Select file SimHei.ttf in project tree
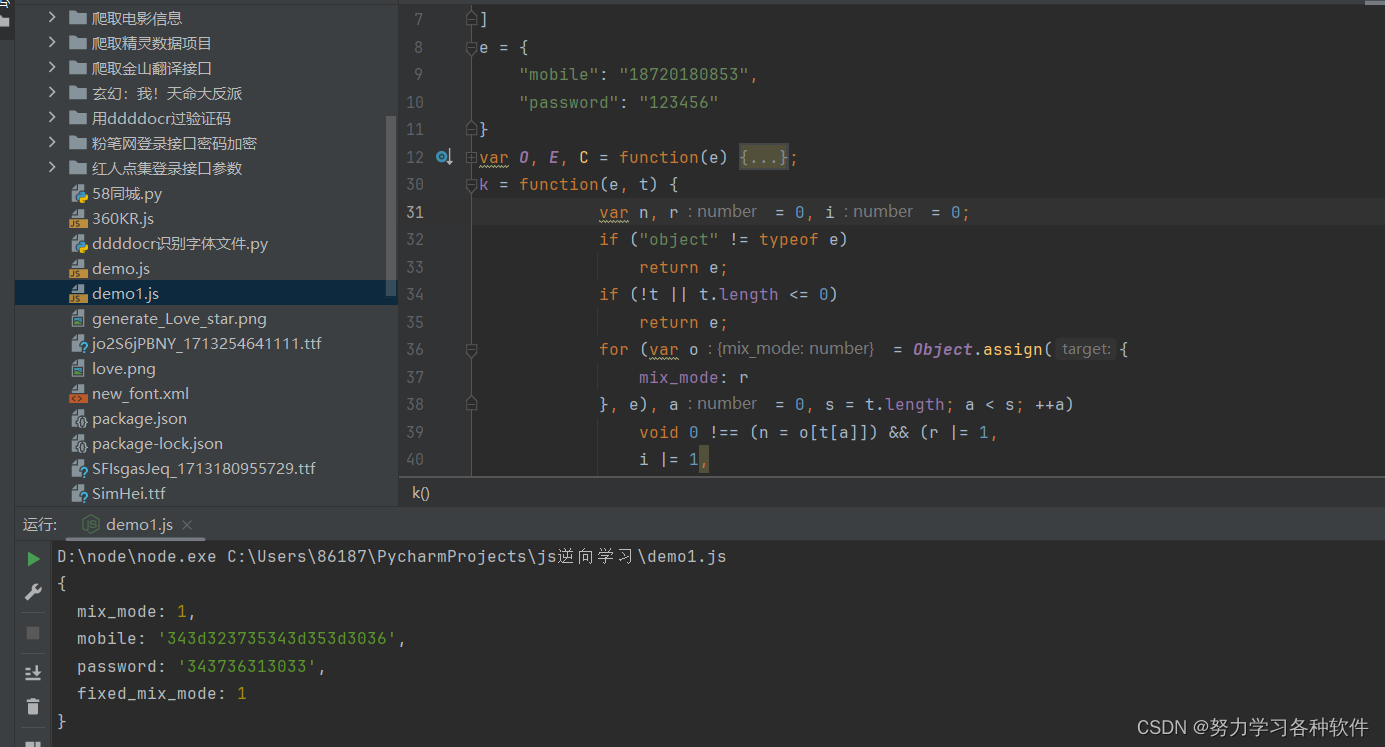 (129, 493)
